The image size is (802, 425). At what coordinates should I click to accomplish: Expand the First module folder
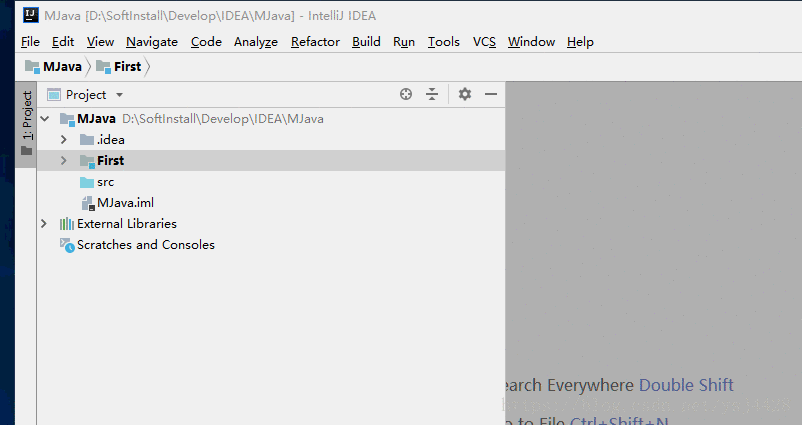pos(63,161)
